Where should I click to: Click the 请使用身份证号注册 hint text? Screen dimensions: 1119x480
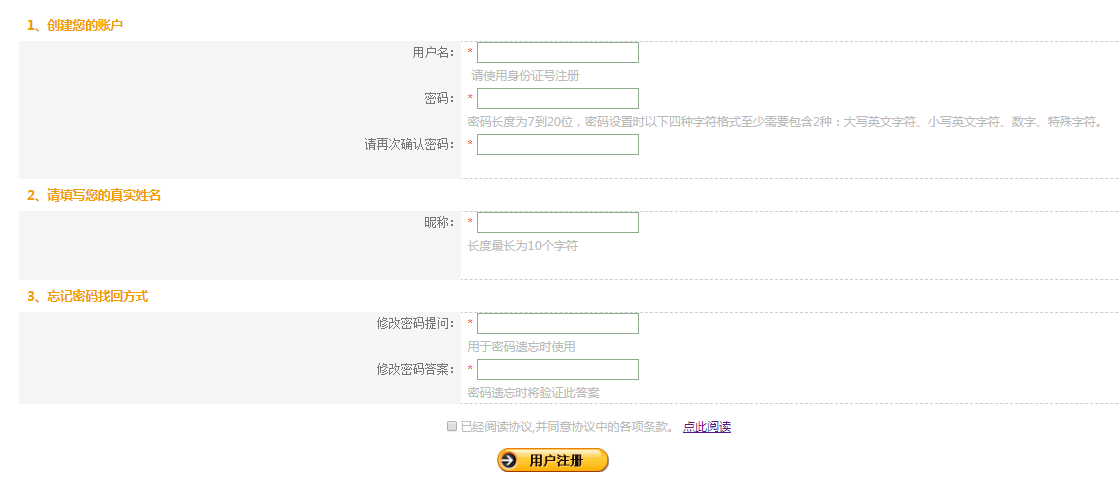coord(525,75)
